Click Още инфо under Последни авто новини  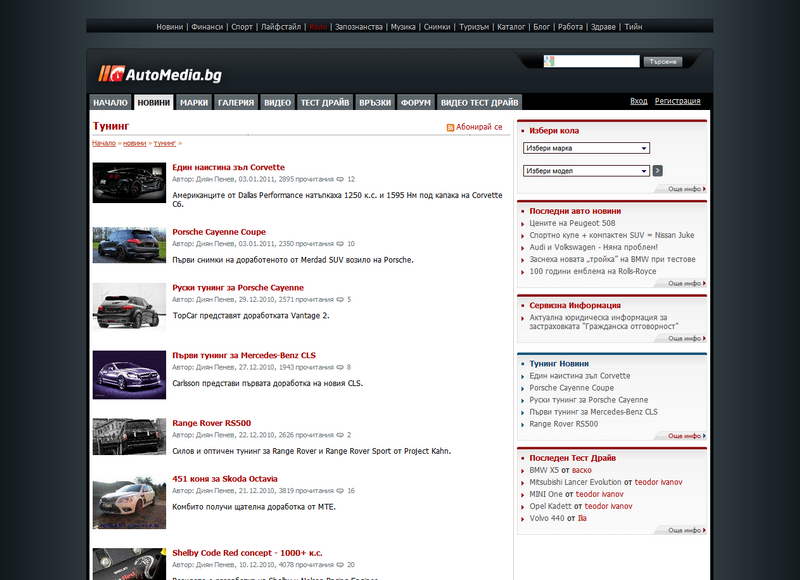click(687, 284)
